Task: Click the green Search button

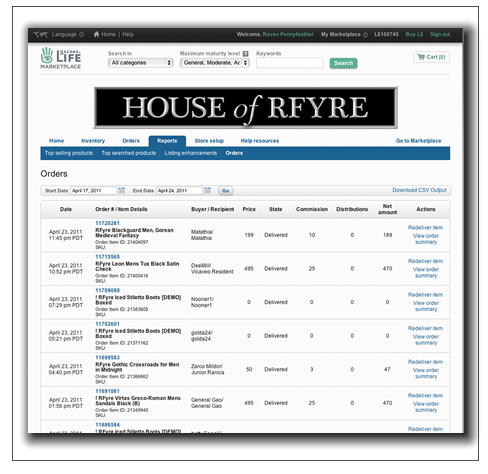Action: (x=343, y=63)
